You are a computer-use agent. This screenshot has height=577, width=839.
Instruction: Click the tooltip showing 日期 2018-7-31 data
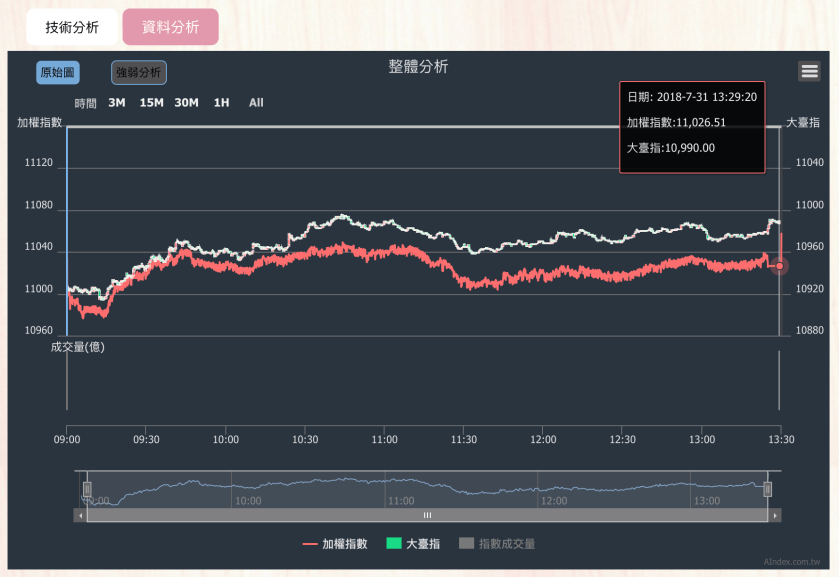692,128
